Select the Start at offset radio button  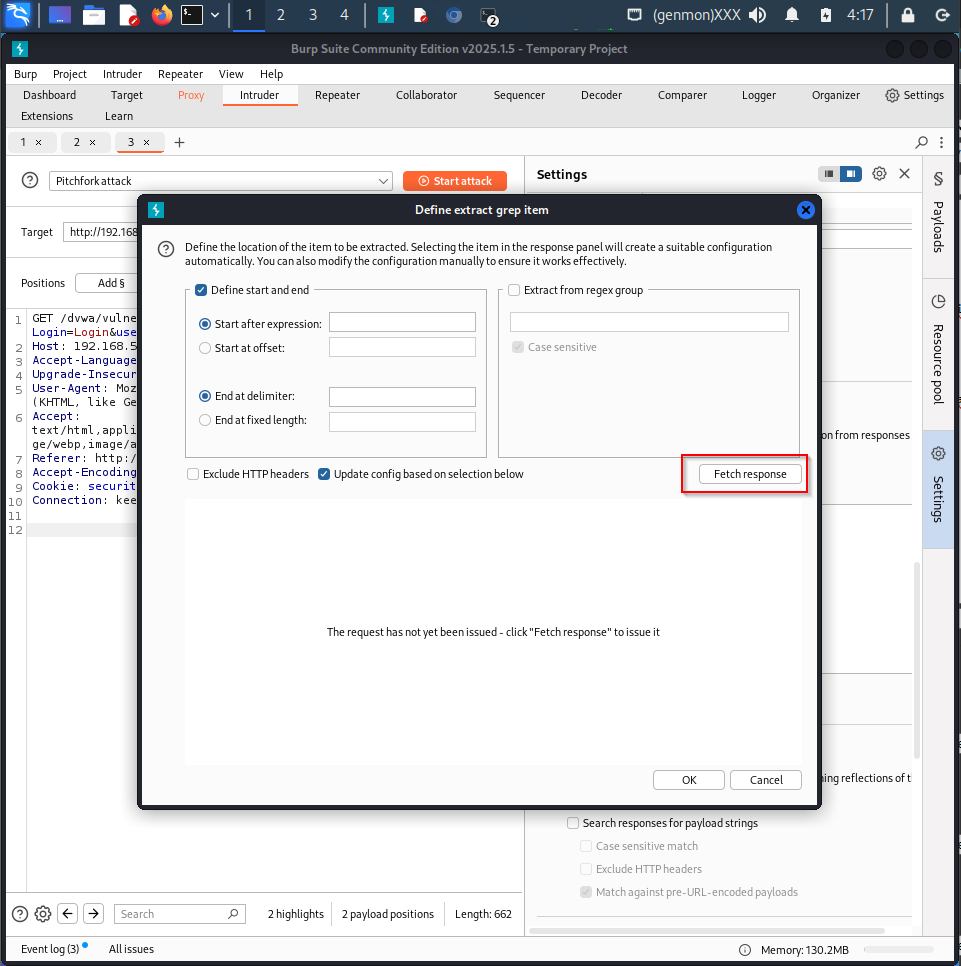[205, 348]
